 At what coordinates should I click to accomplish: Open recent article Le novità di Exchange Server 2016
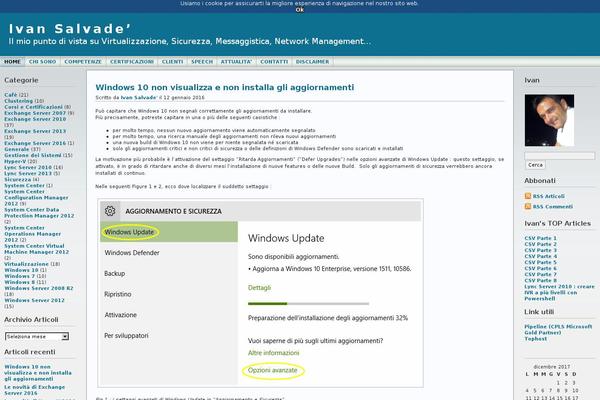(x=34, y=390)
